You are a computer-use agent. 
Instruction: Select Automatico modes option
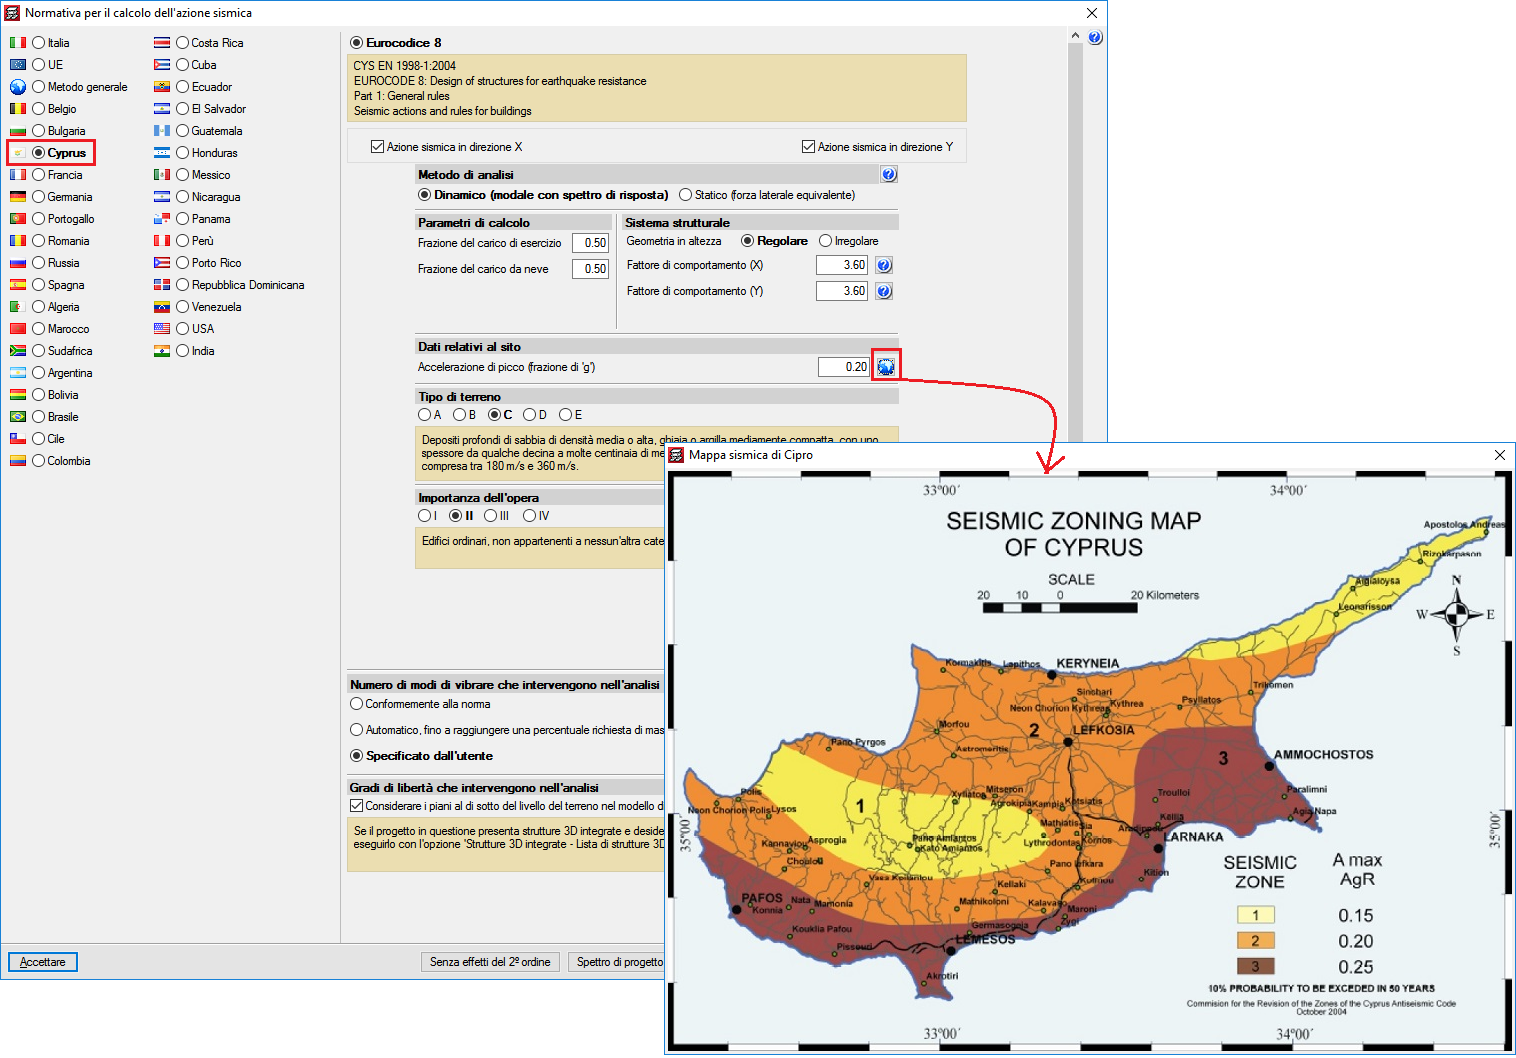(356, 730)
